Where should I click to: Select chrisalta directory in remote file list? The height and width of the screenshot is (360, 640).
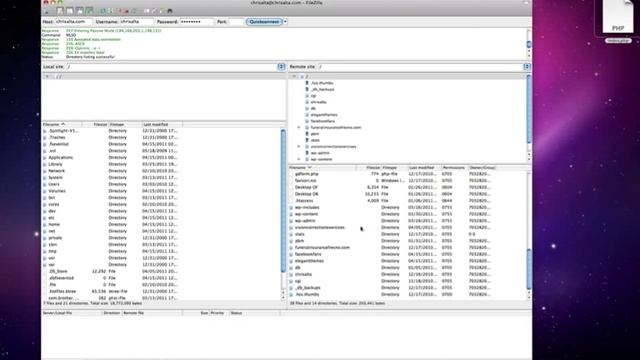[303, 274]
